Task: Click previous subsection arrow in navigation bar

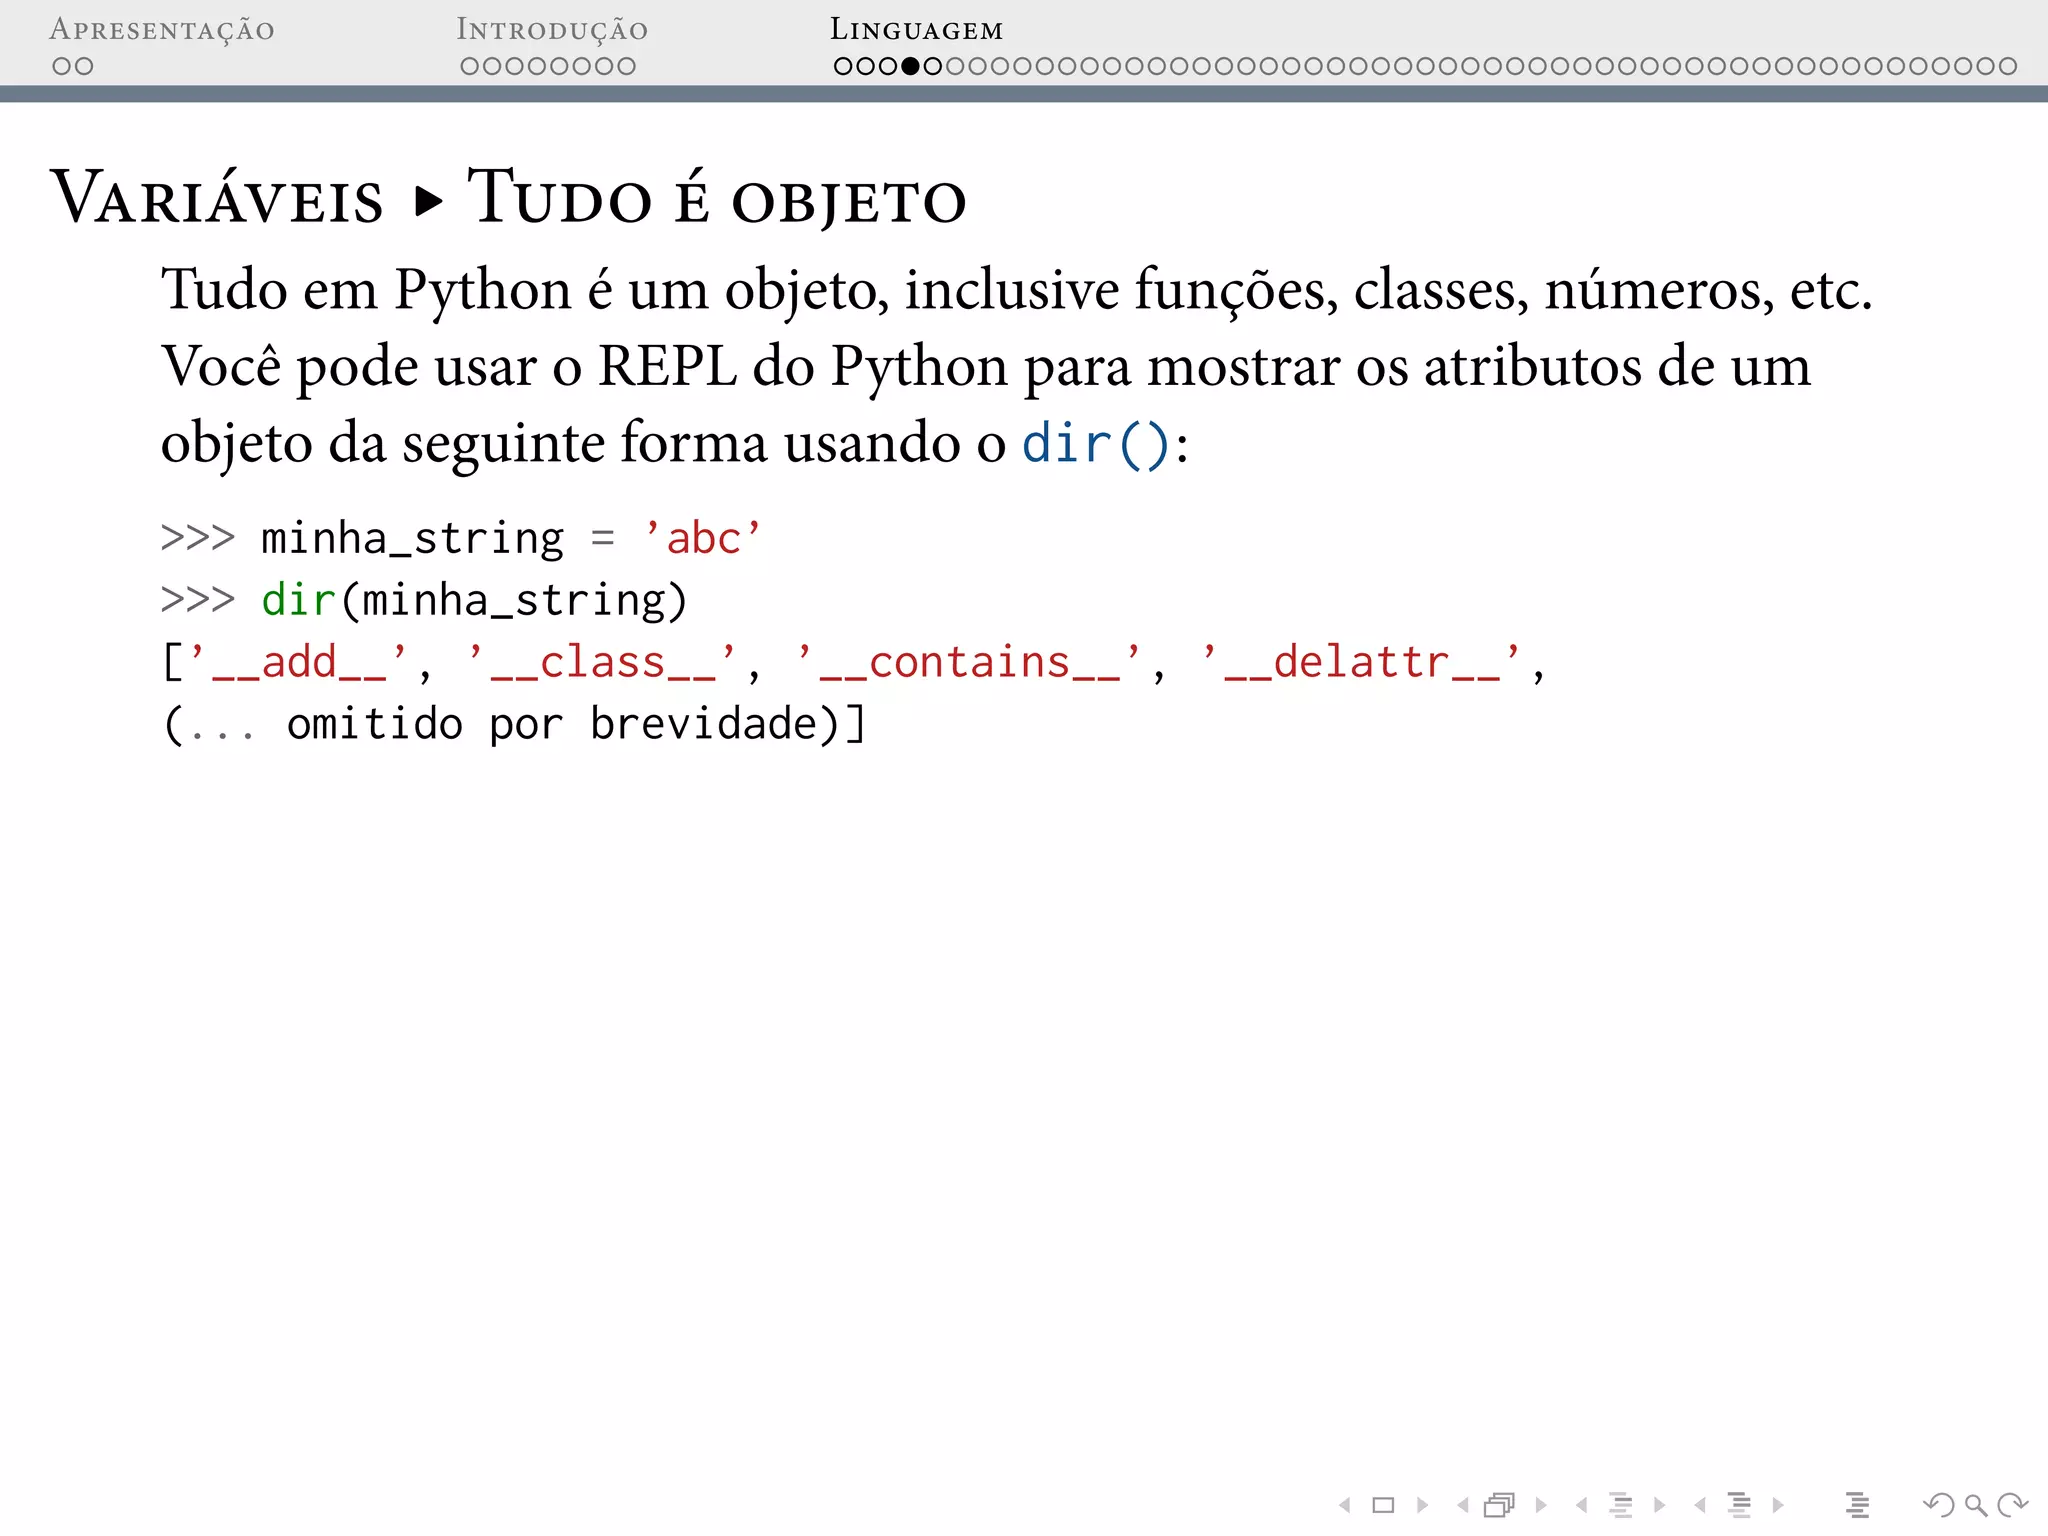Action: (x=1582, y=1505)
